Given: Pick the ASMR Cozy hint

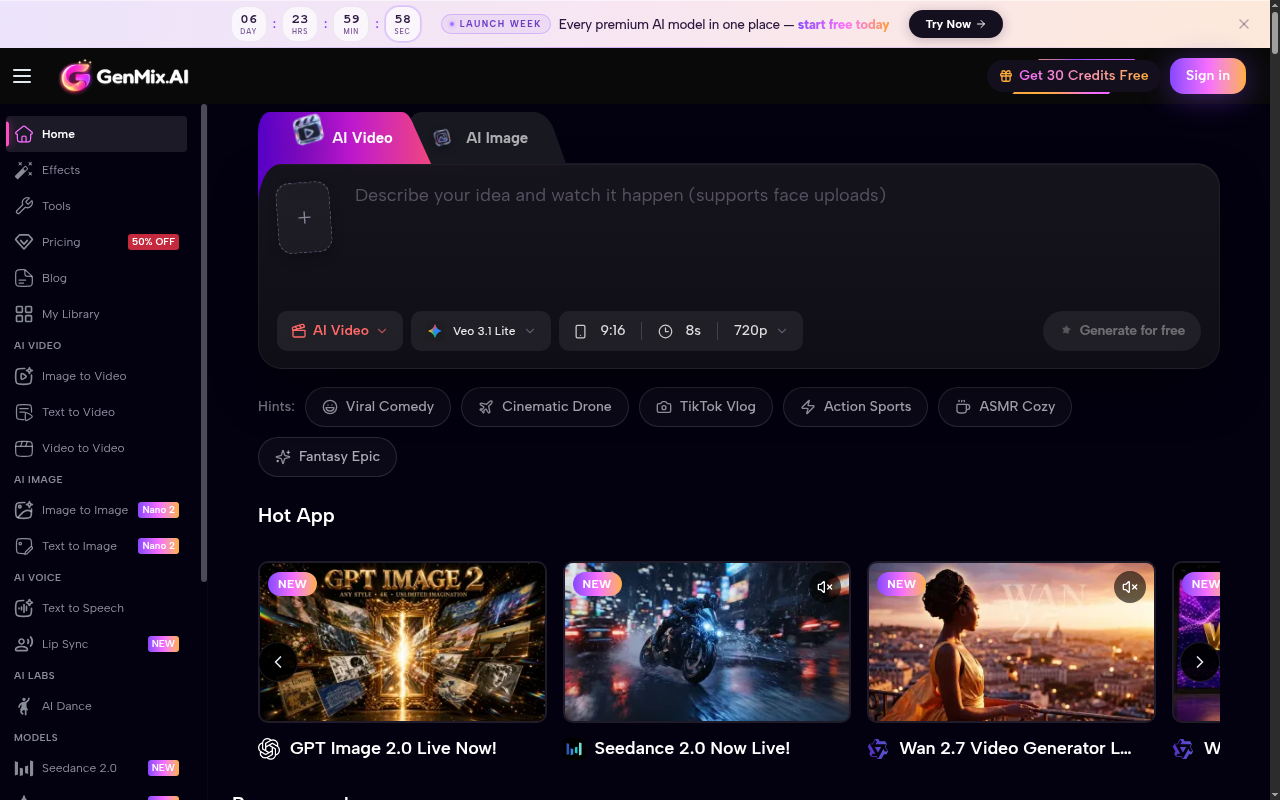Looking at the screenshot, I should click(x=1005, y=407).
